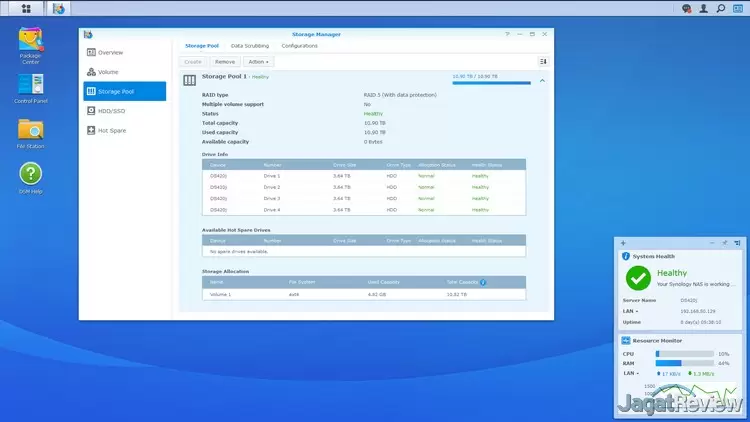
Task: Click the help question mark in Storage Manager title bar
Action: click(x=507, y=34)
